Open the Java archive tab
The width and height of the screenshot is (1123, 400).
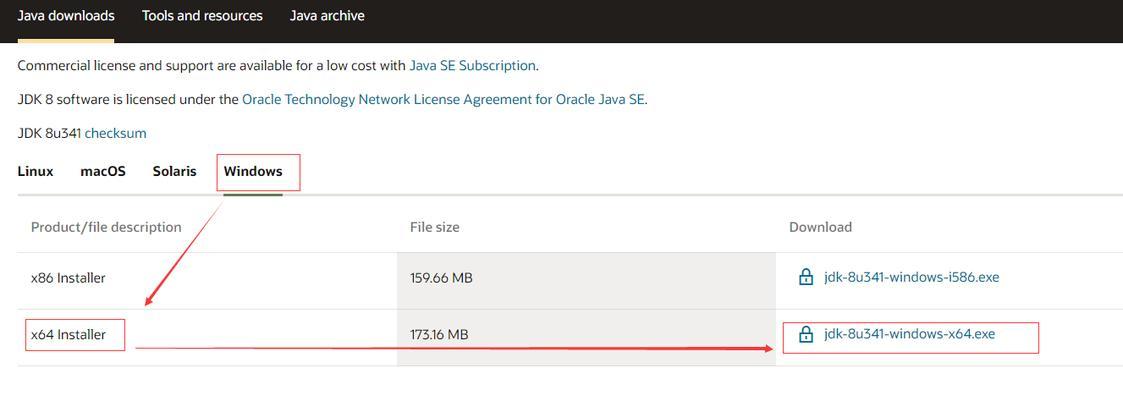pos(327,16)
